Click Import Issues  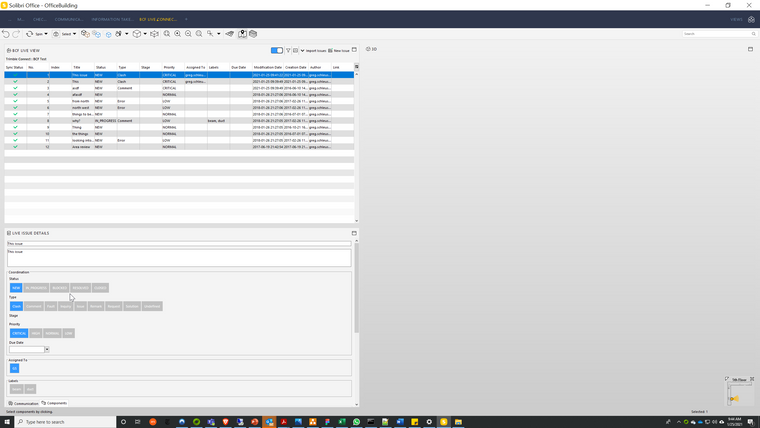pyautogui.click(x=316, y=50)
